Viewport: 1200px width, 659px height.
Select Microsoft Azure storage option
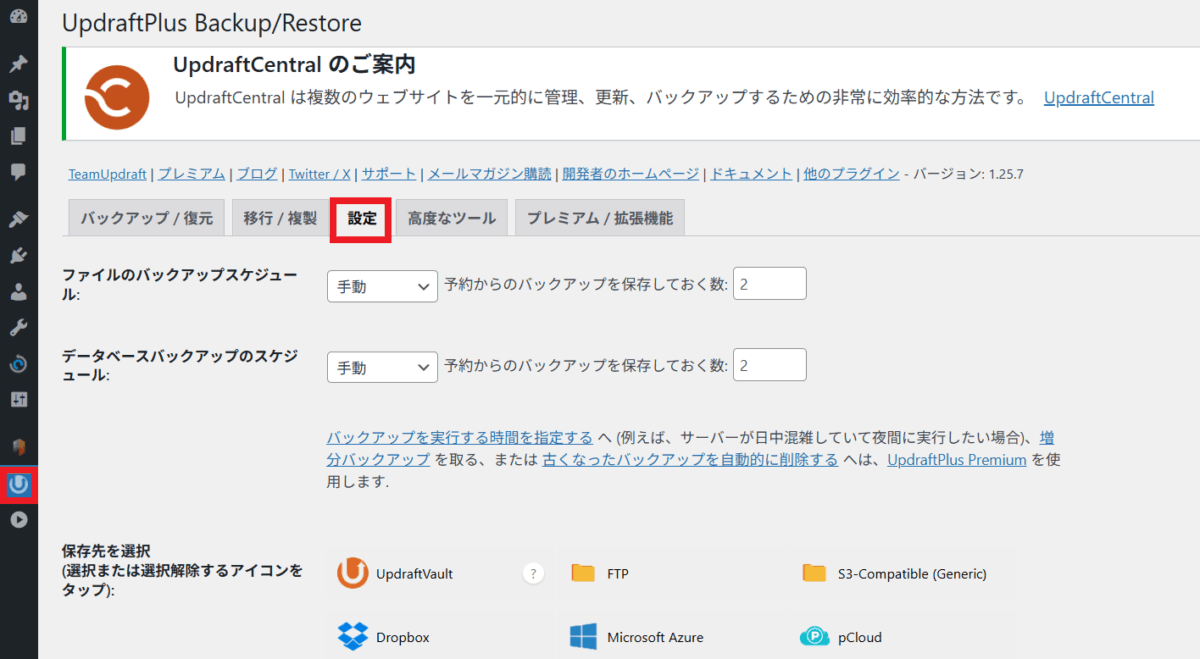pos(637,637)
